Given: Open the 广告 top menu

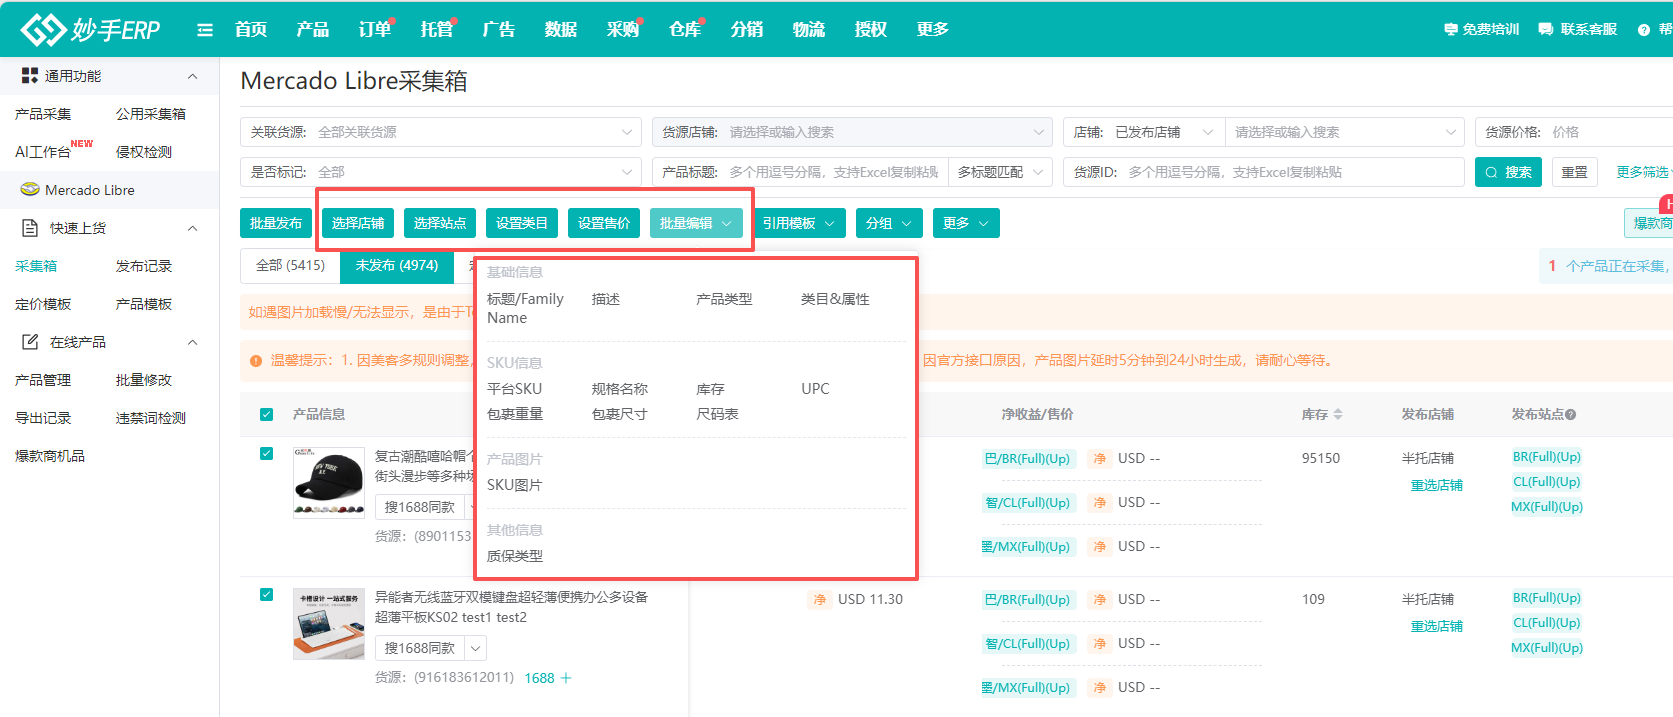Looking at the screenshot, I should pos(499,30).
